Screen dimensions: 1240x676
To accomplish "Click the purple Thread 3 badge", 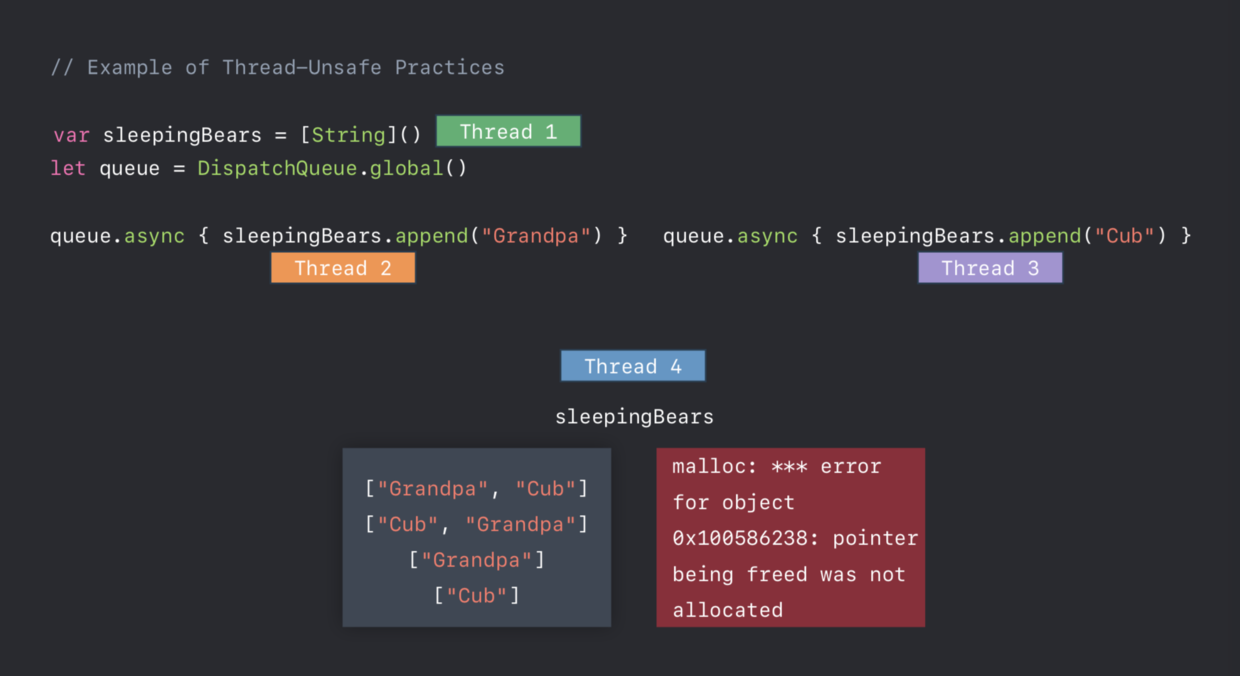I will (990, 268).
